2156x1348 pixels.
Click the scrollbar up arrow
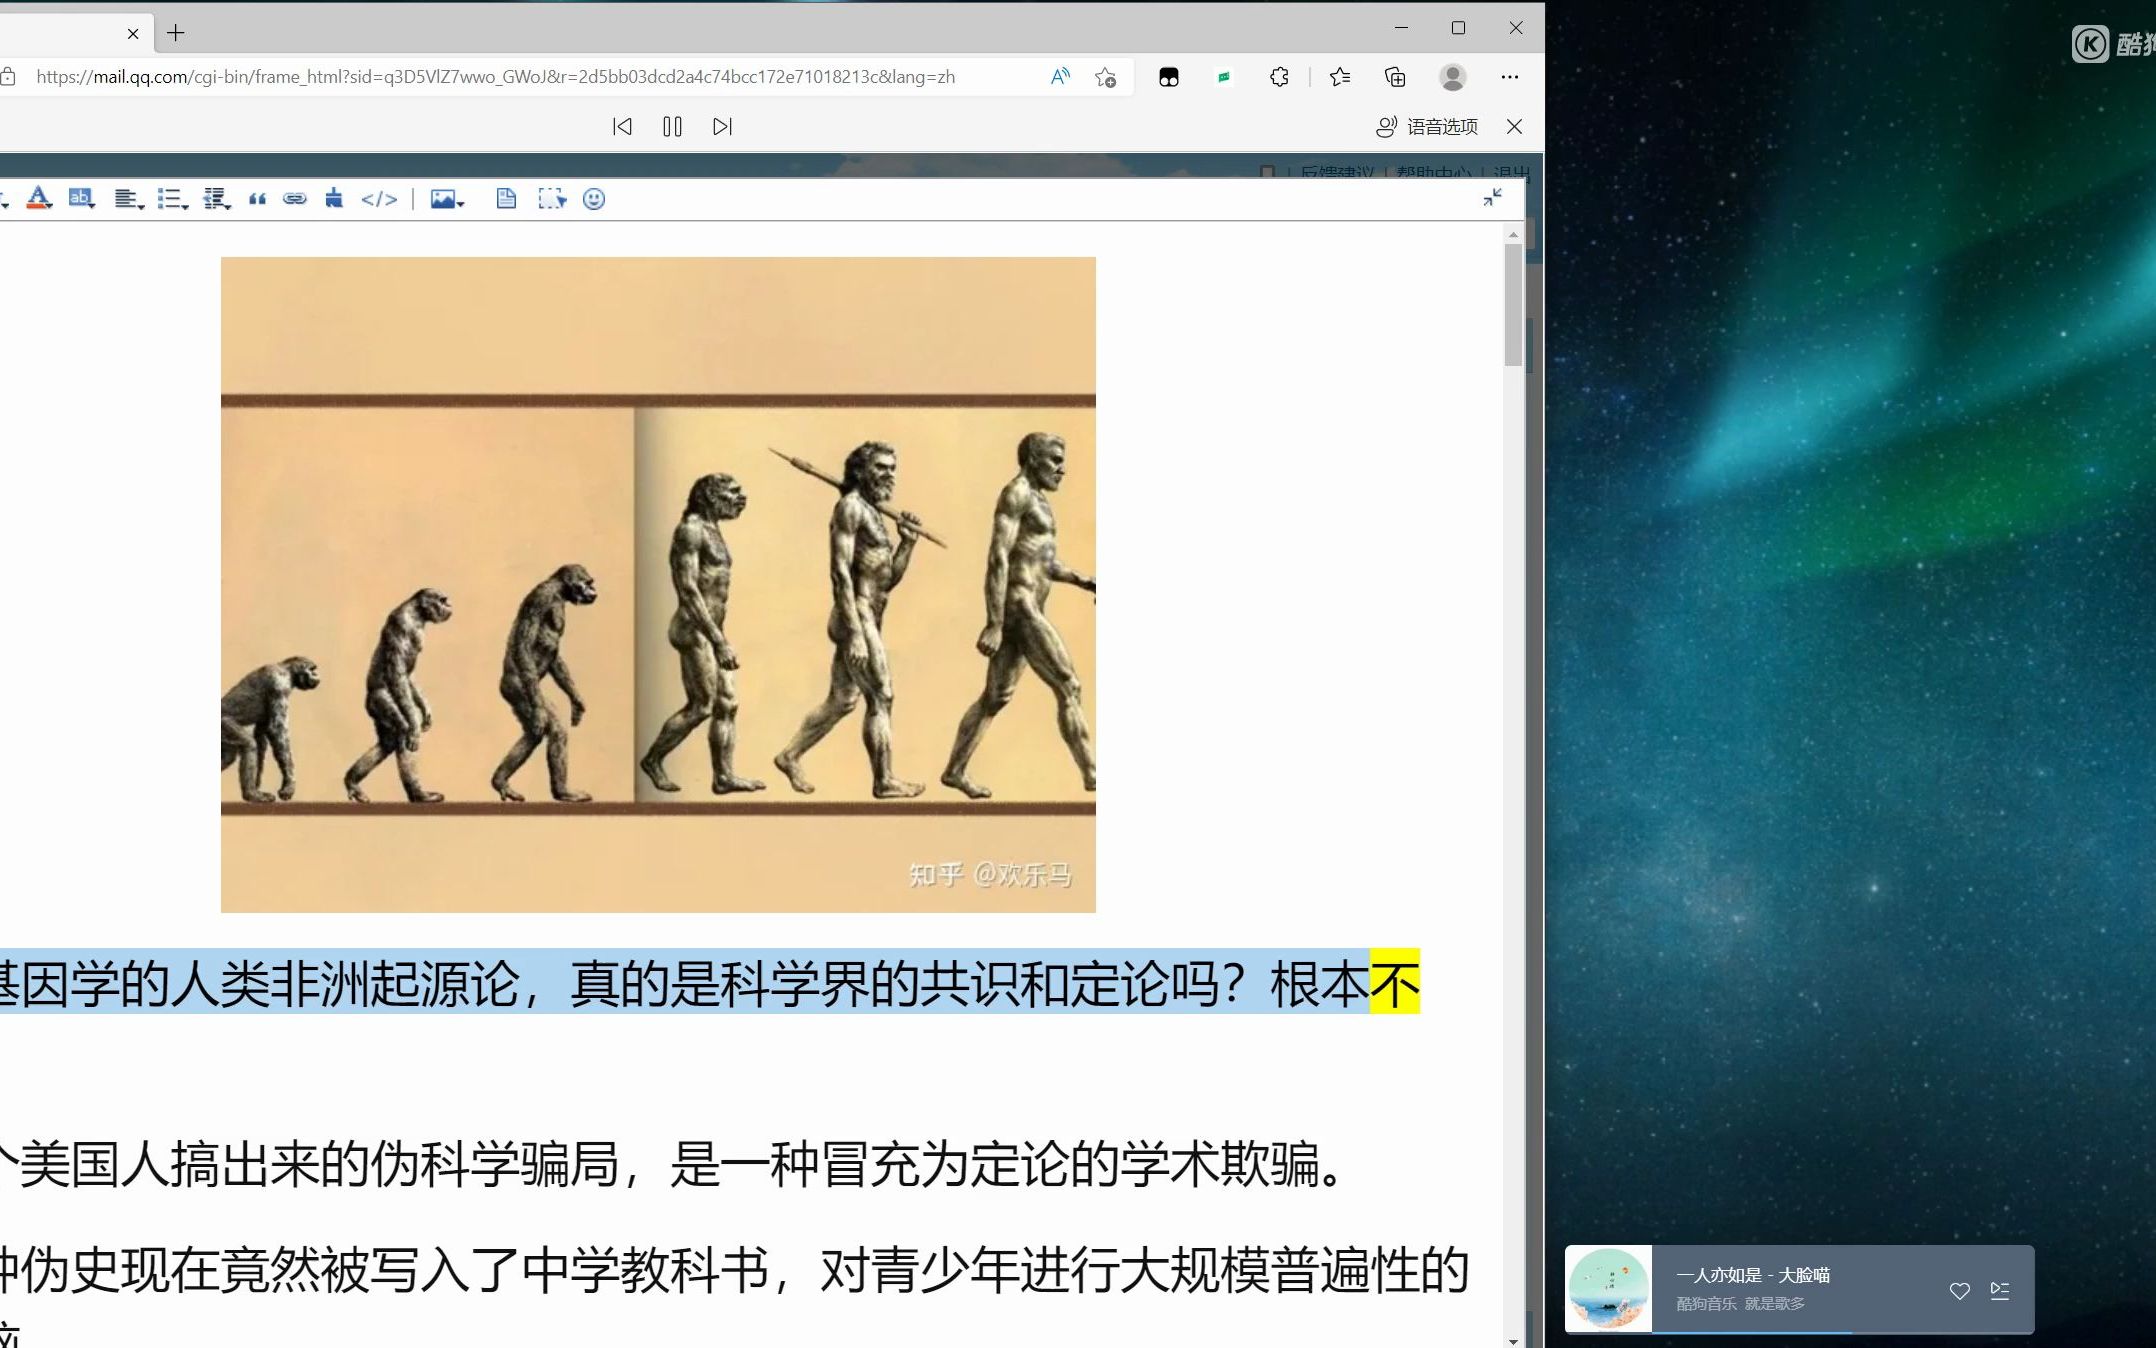tap(1513, 234)
